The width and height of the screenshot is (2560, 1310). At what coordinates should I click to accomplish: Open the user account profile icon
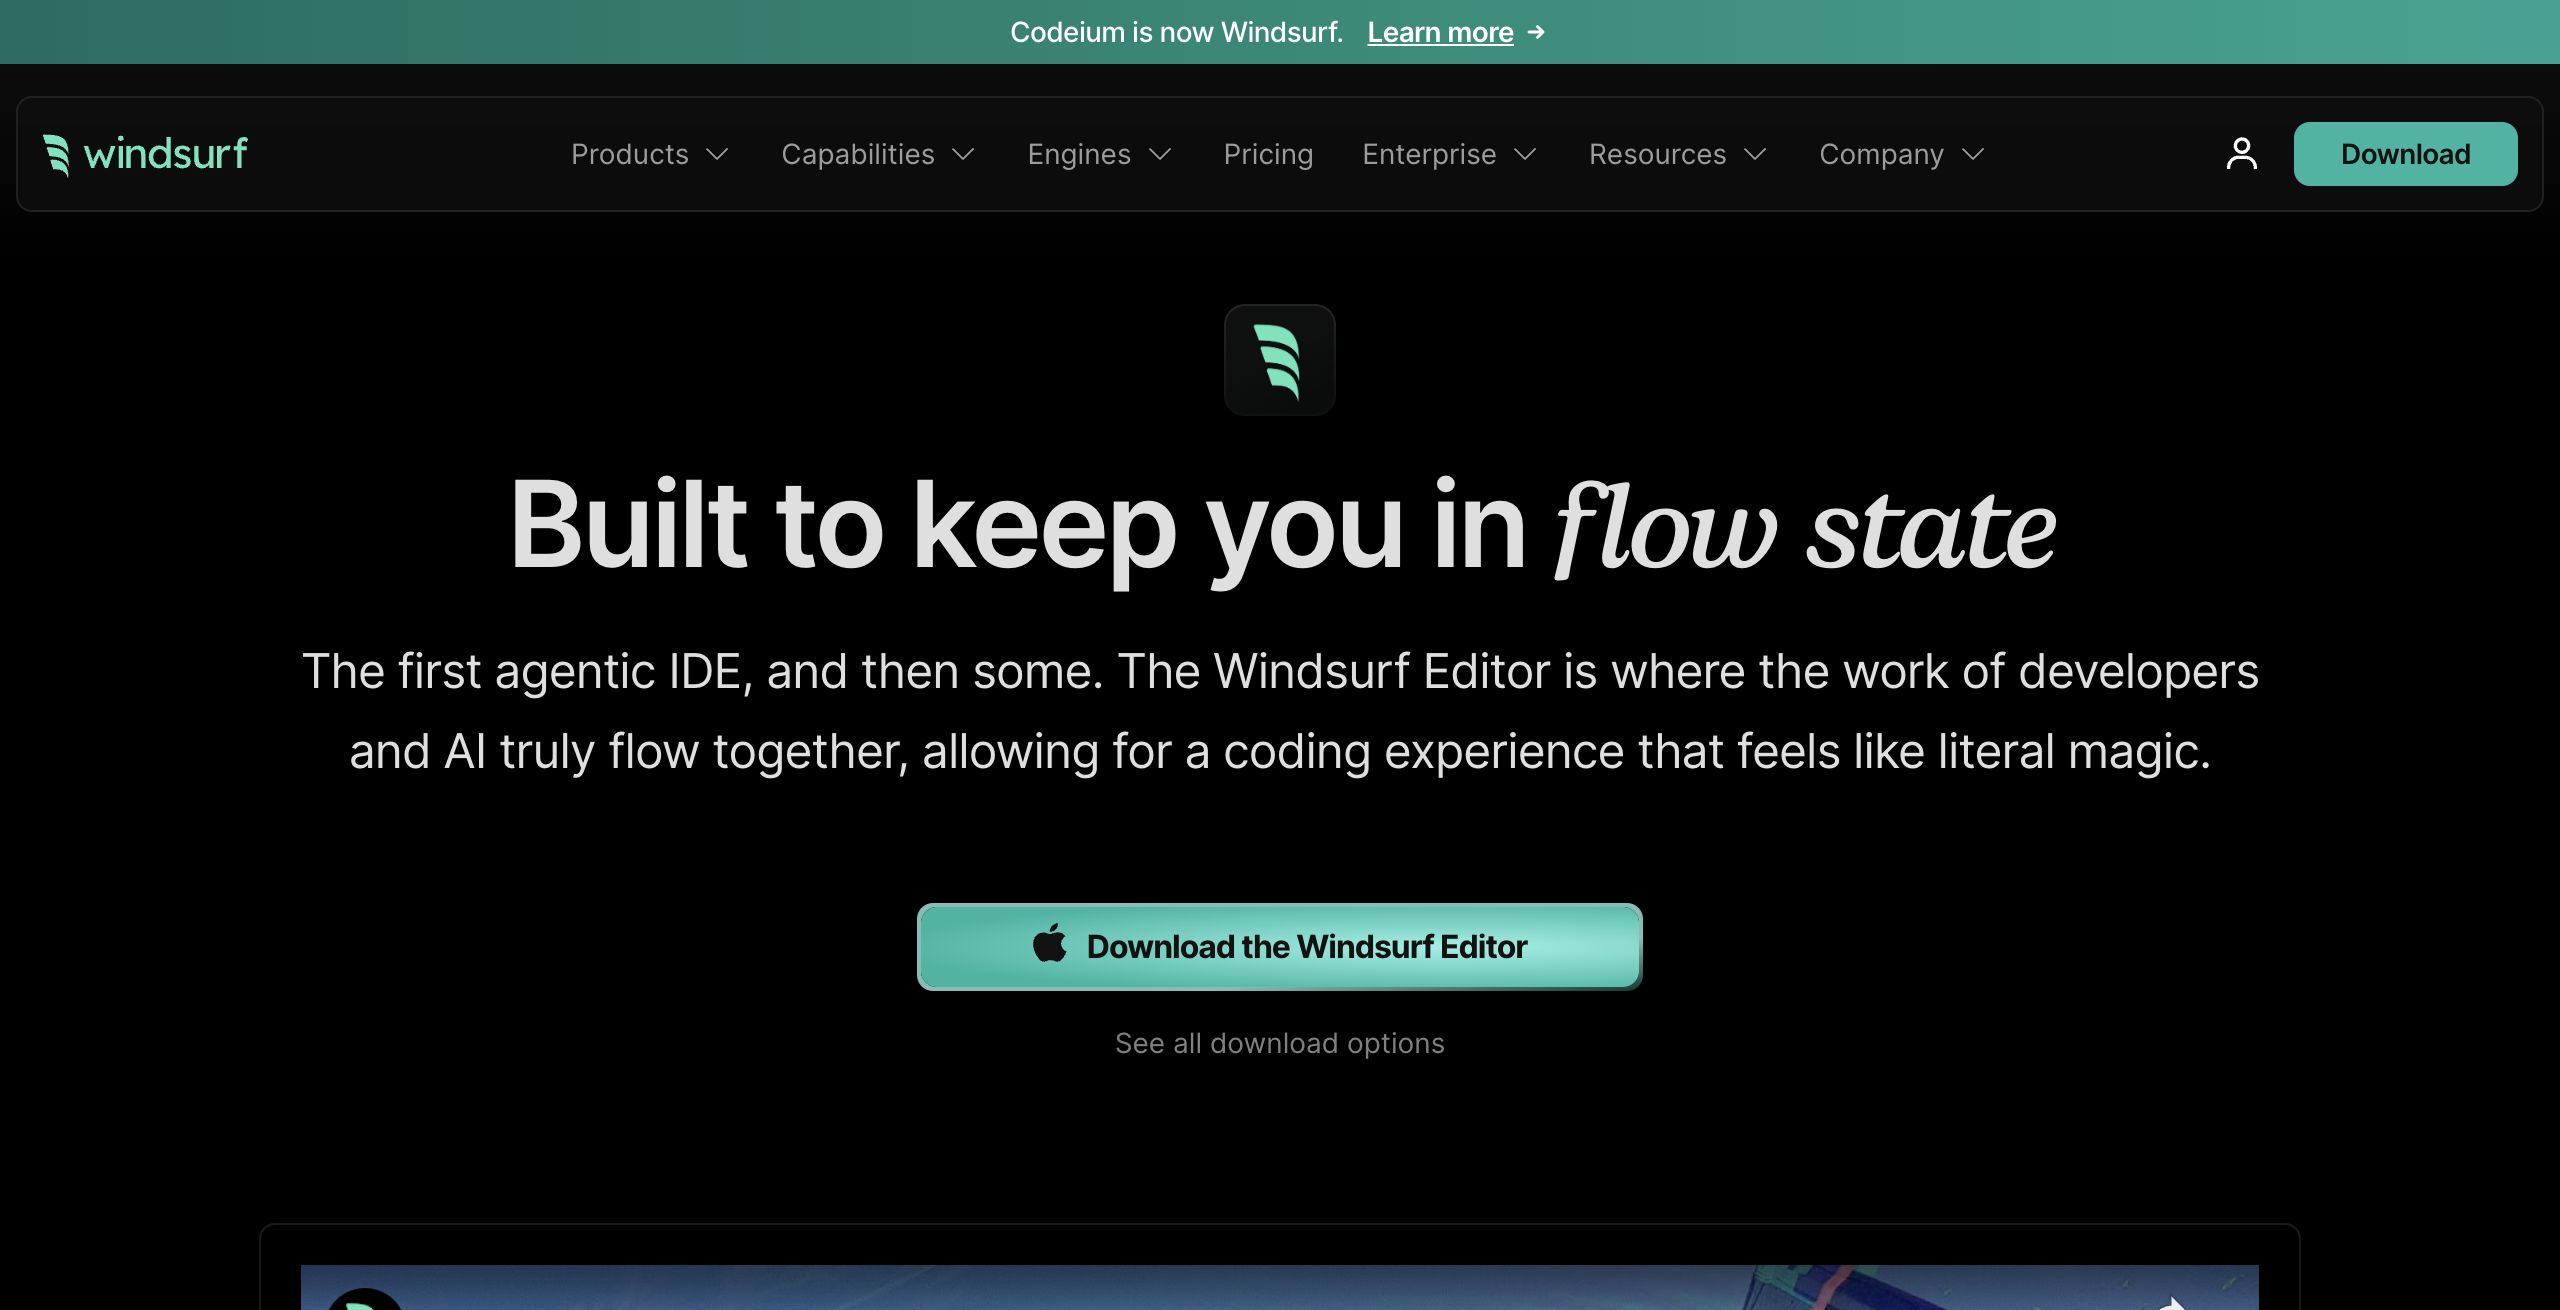(2241, 154)
